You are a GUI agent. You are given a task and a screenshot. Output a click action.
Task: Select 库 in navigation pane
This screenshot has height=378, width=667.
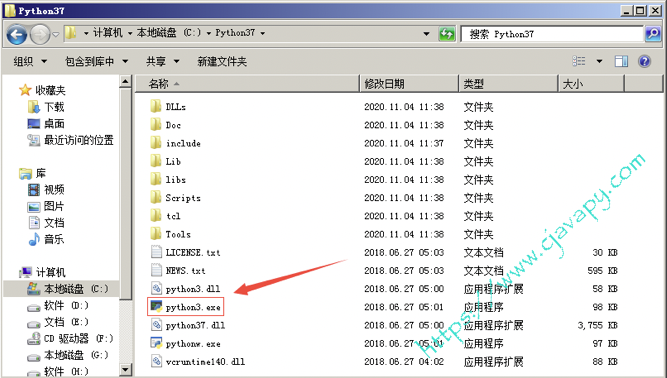pos(40,173)
